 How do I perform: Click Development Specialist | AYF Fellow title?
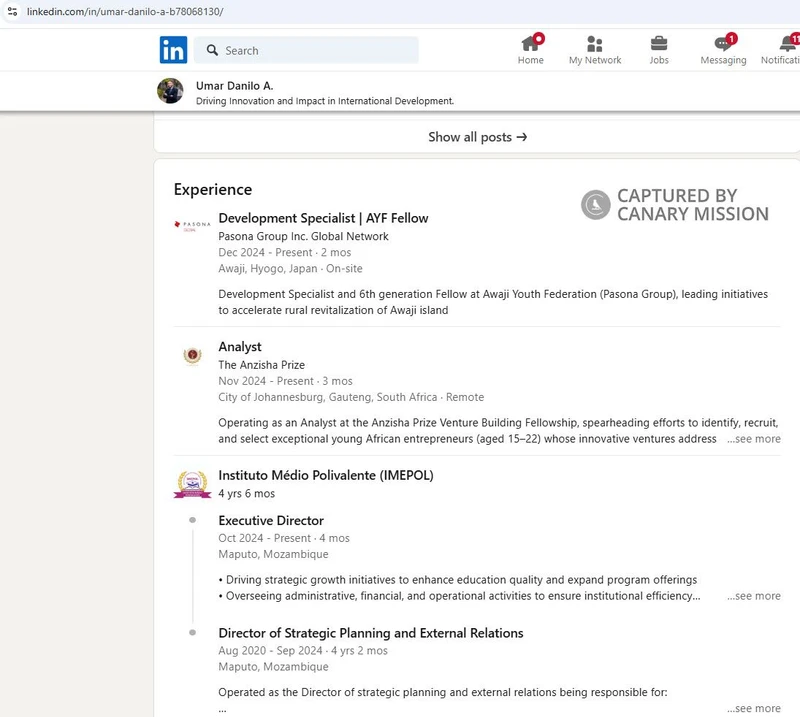(x=323, y=218)
